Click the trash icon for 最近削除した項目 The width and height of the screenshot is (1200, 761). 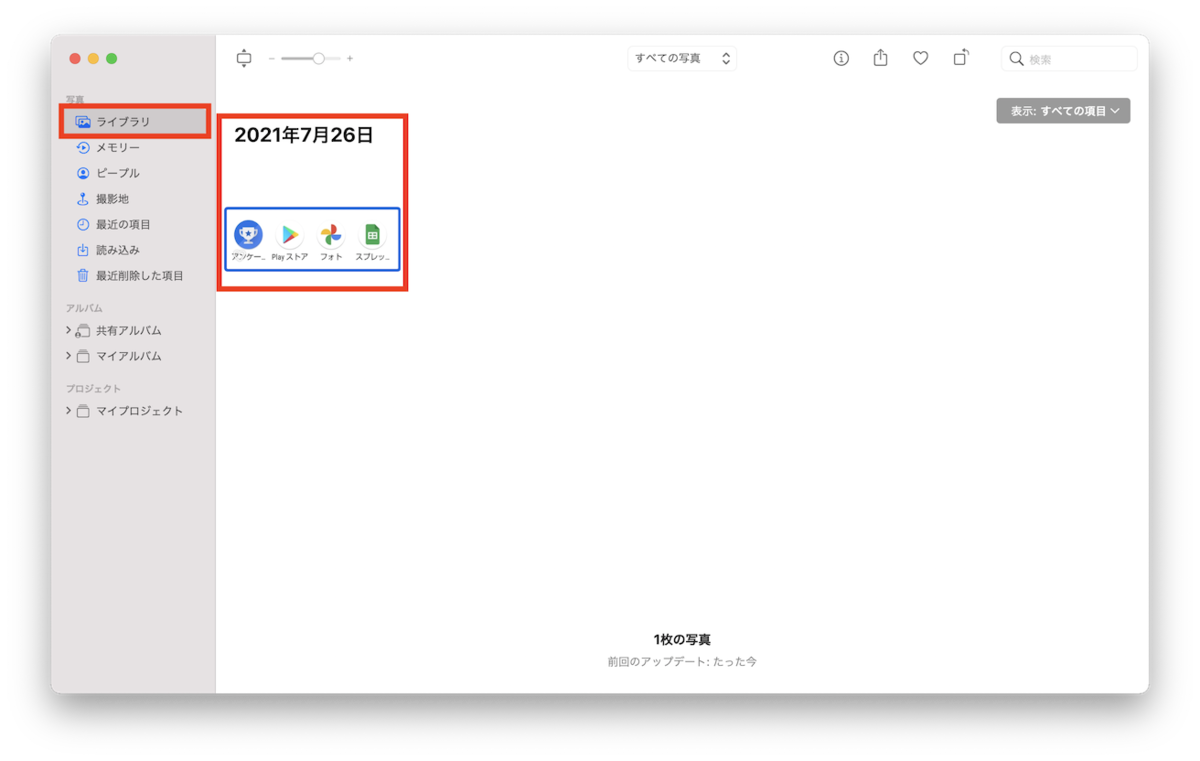click(x=83, y=276)
